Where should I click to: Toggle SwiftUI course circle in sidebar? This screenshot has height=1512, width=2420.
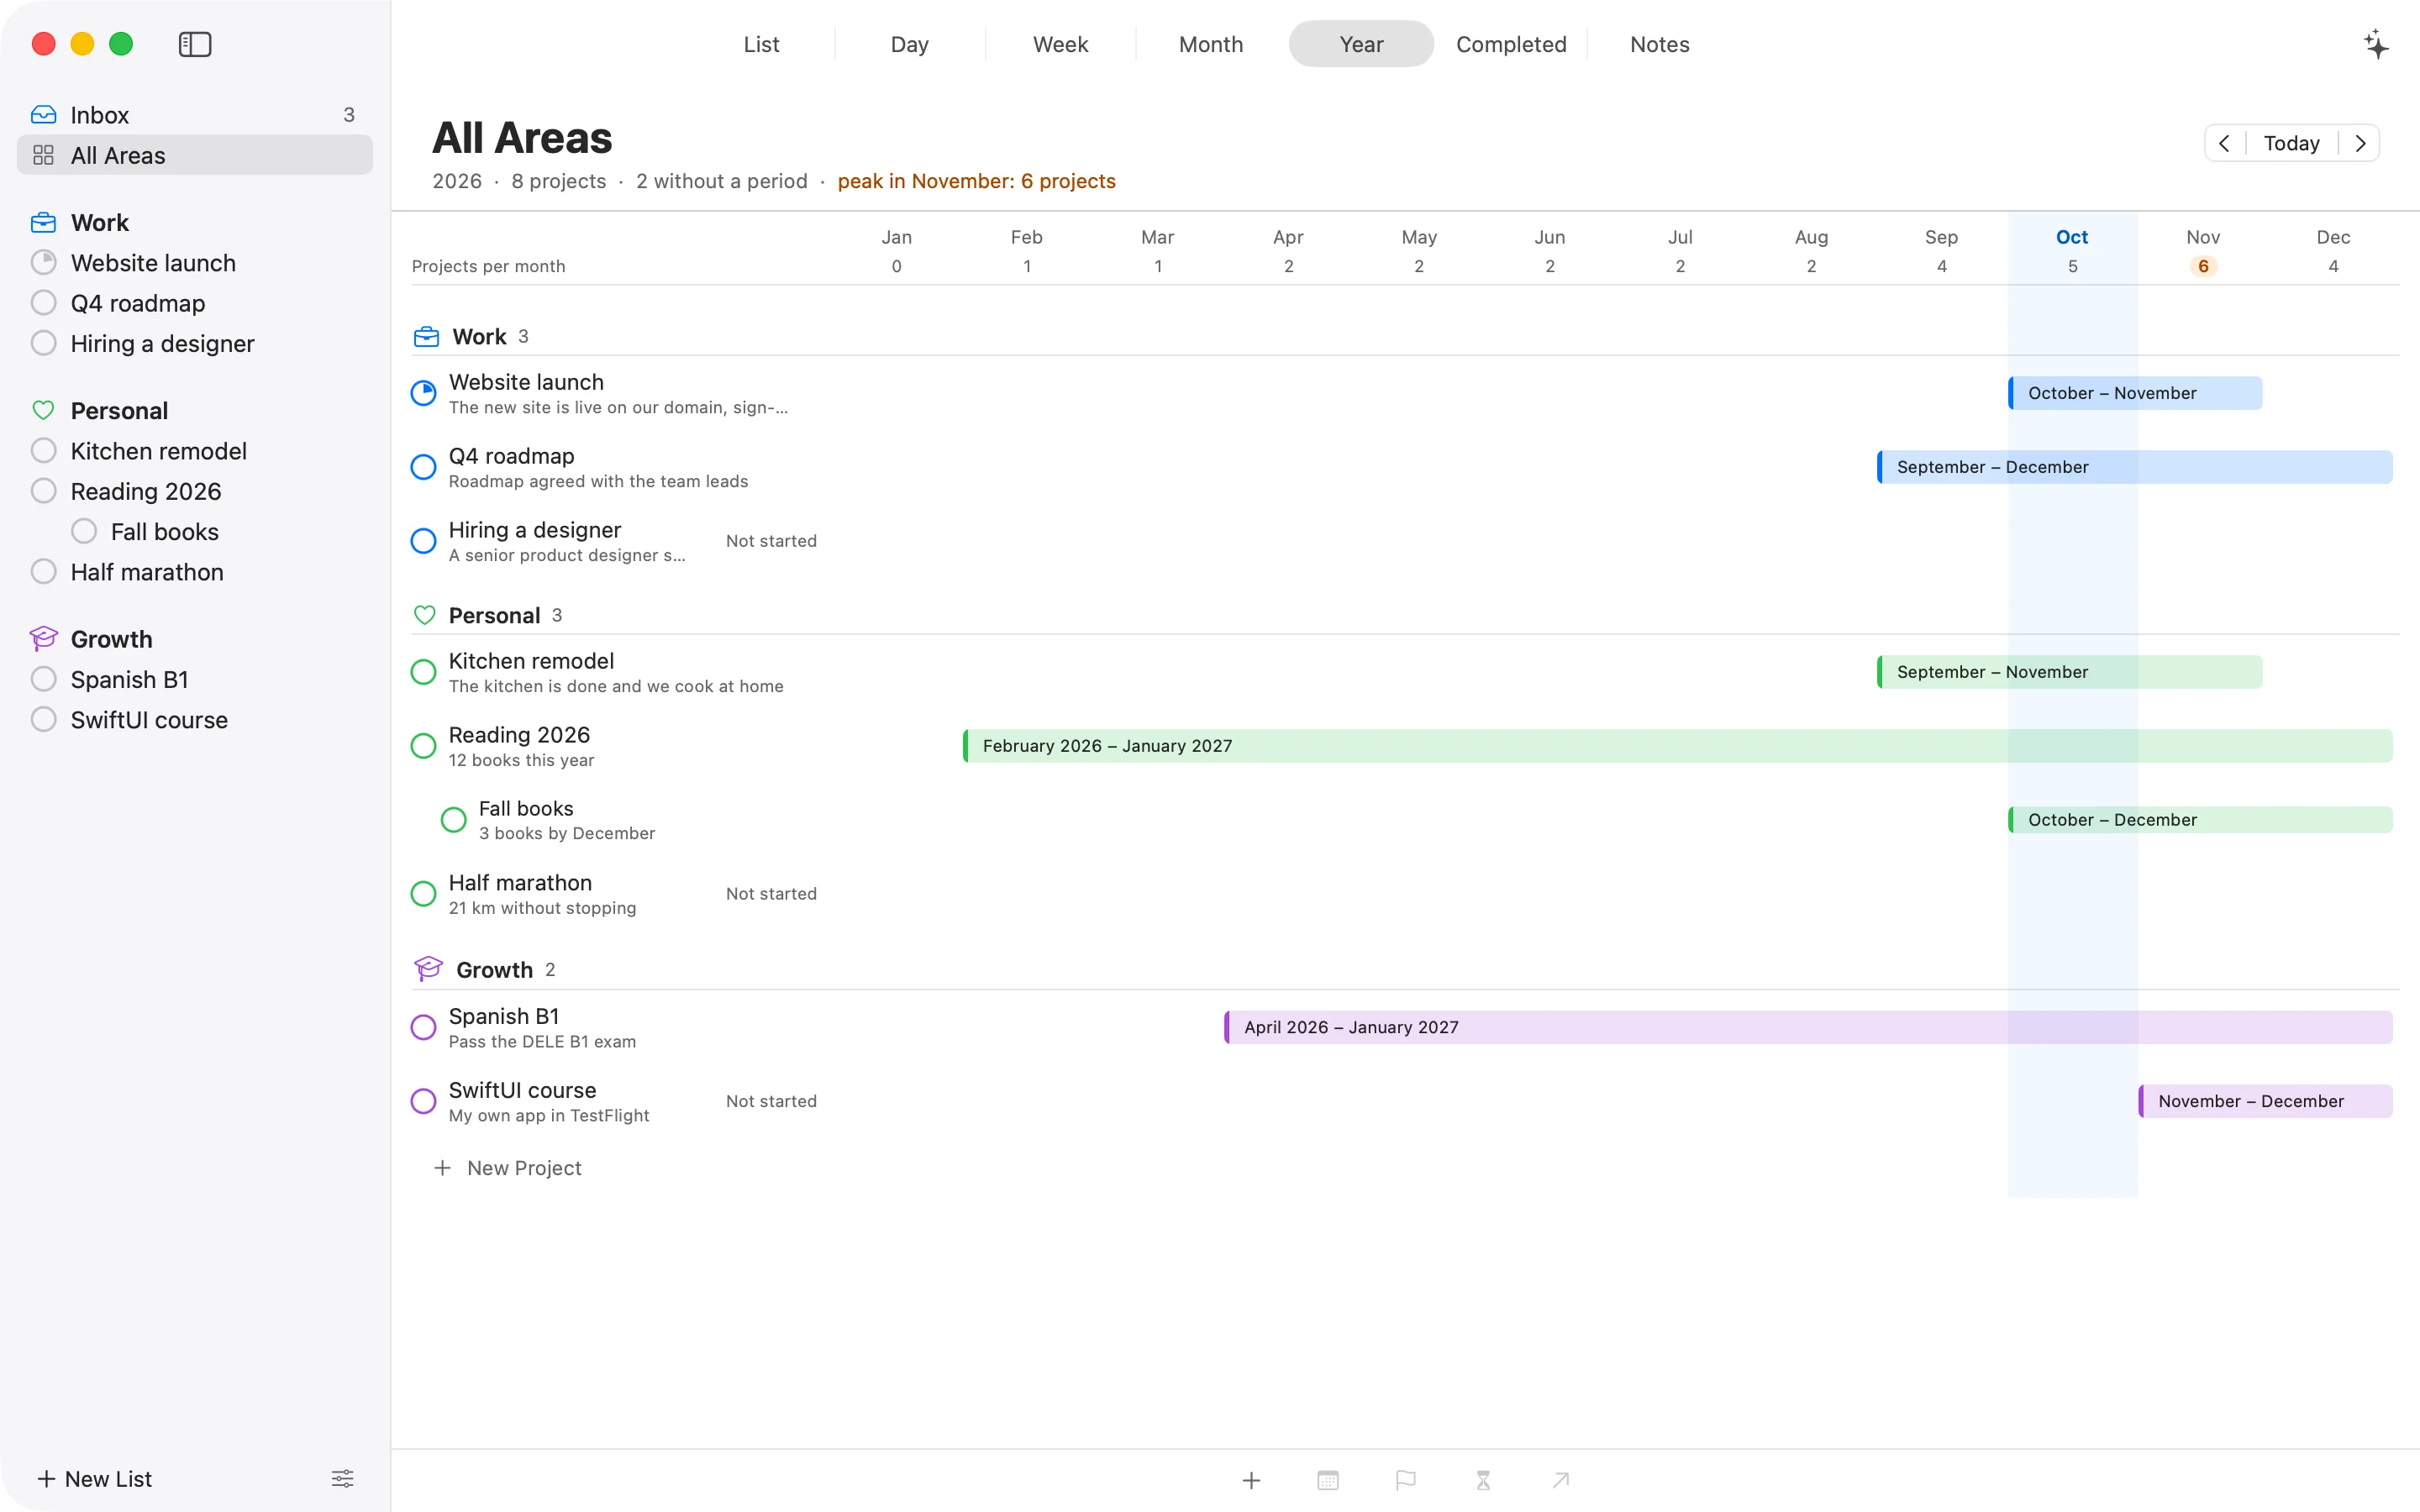pyautogui.click(x=43, y=719)
